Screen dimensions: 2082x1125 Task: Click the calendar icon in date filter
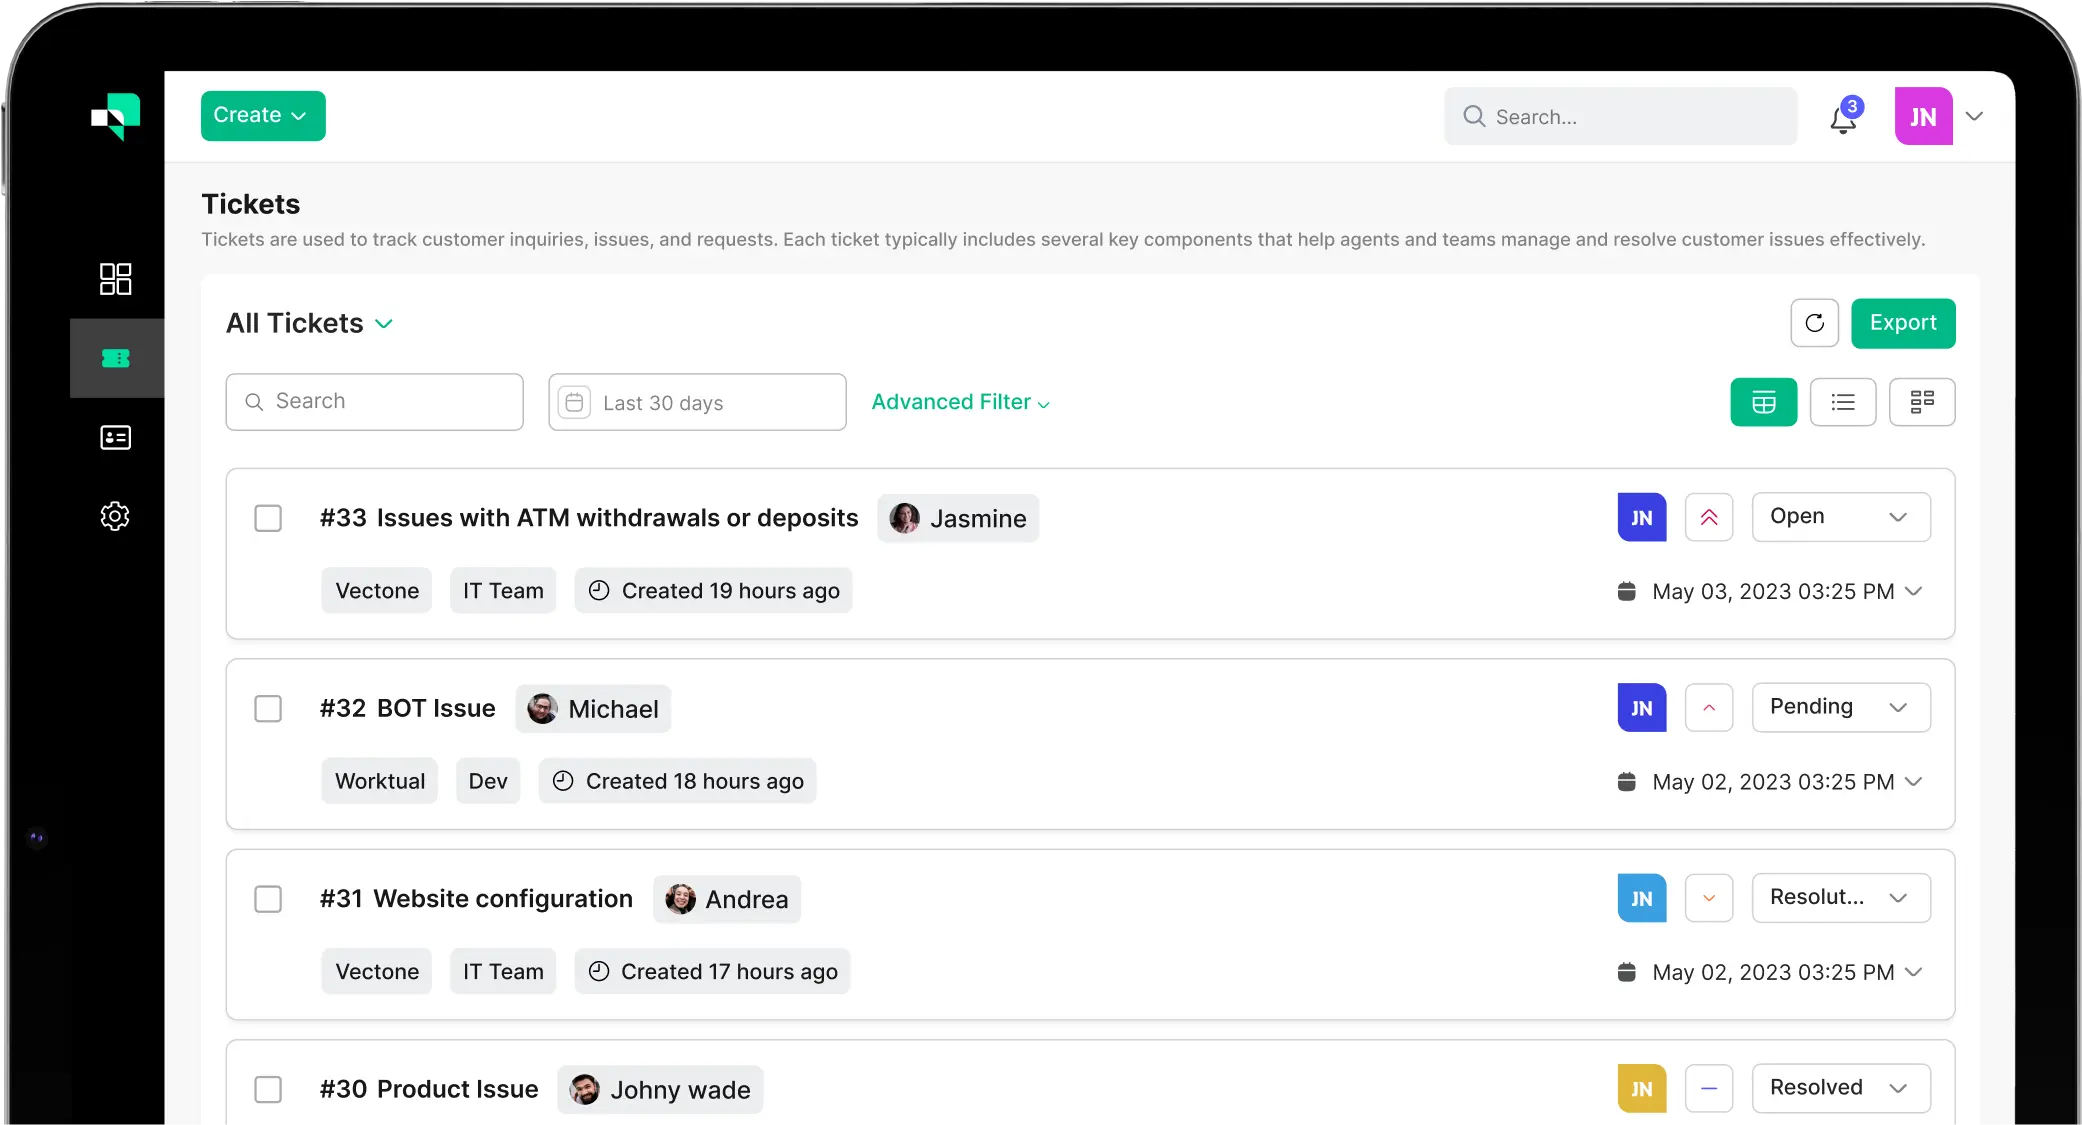pos(574,402)
